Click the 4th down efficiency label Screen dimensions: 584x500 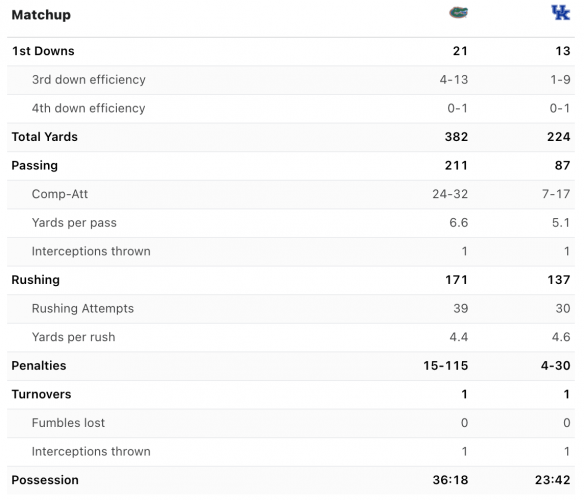click(89, 108)
